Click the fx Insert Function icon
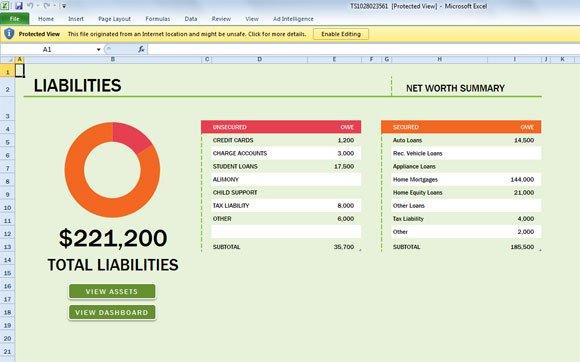Screen dimensions: 580x362 point(141,49)
